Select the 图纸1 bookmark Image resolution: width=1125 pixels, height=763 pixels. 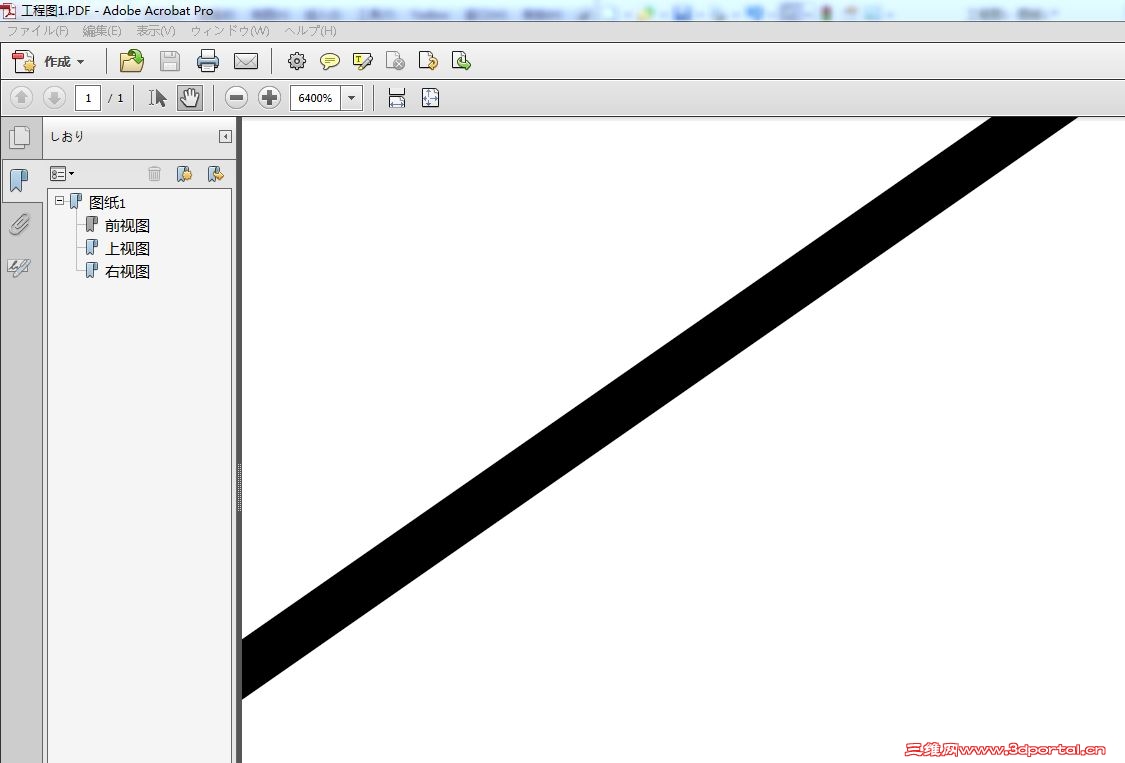tap(107, 203)
